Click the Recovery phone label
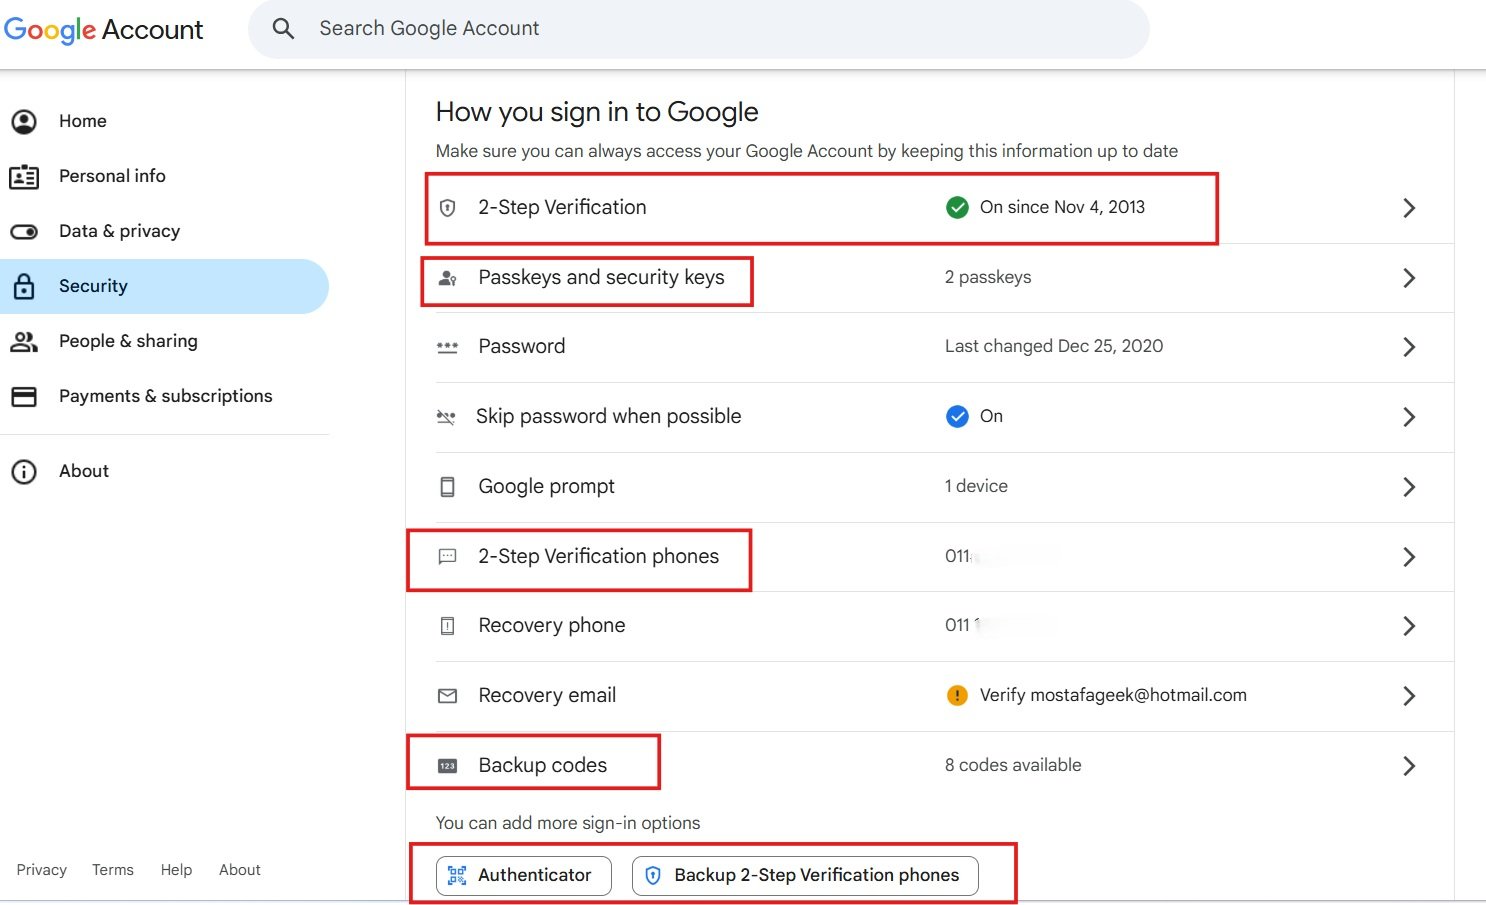 coord(552,625)
